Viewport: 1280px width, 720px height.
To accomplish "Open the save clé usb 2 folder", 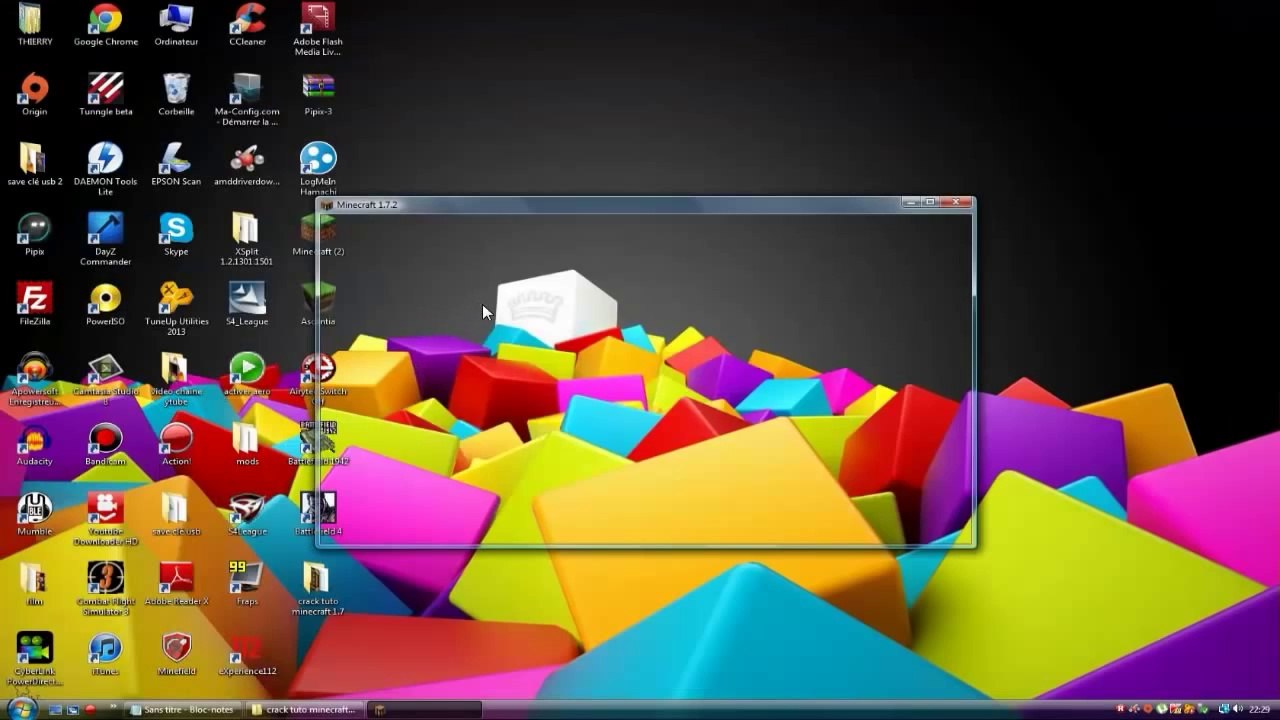I will (x=34, y=166).
